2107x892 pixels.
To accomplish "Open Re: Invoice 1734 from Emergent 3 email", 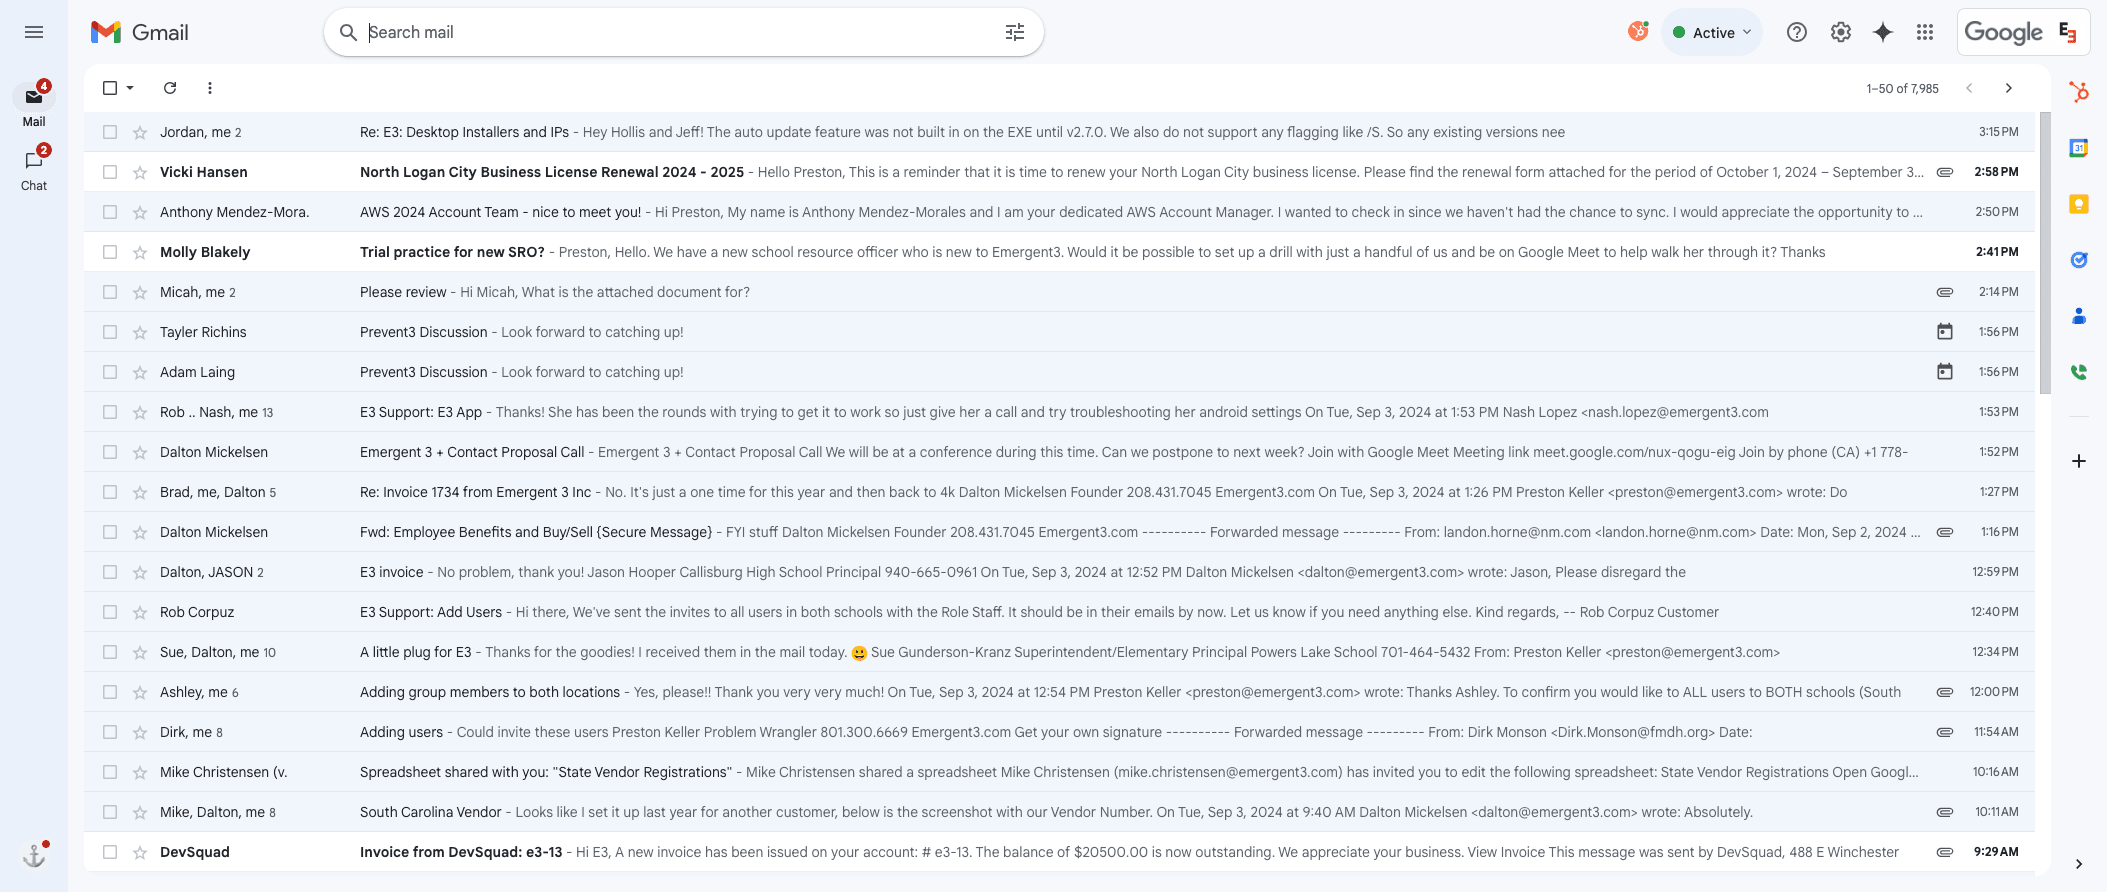I will click(1059, 492).
